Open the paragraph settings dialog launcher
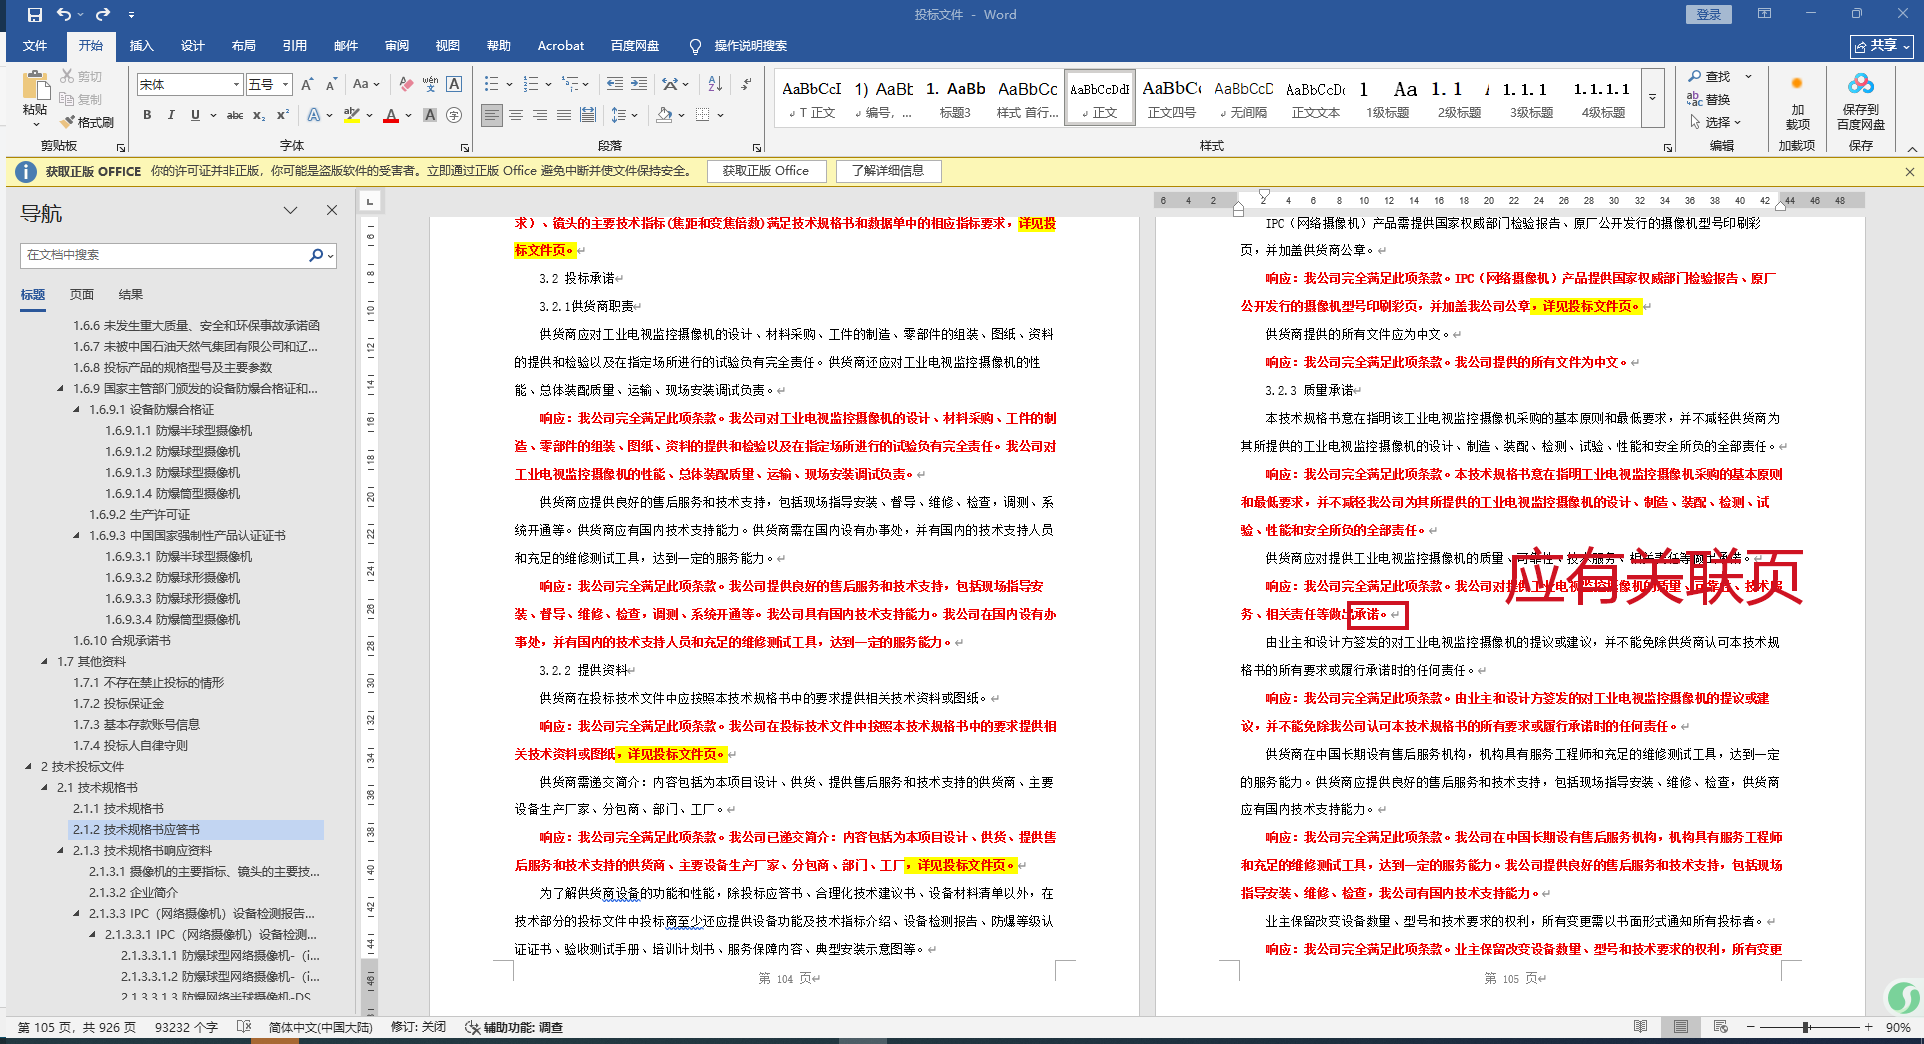1924x1044 pixels. (x=757, y=147)
